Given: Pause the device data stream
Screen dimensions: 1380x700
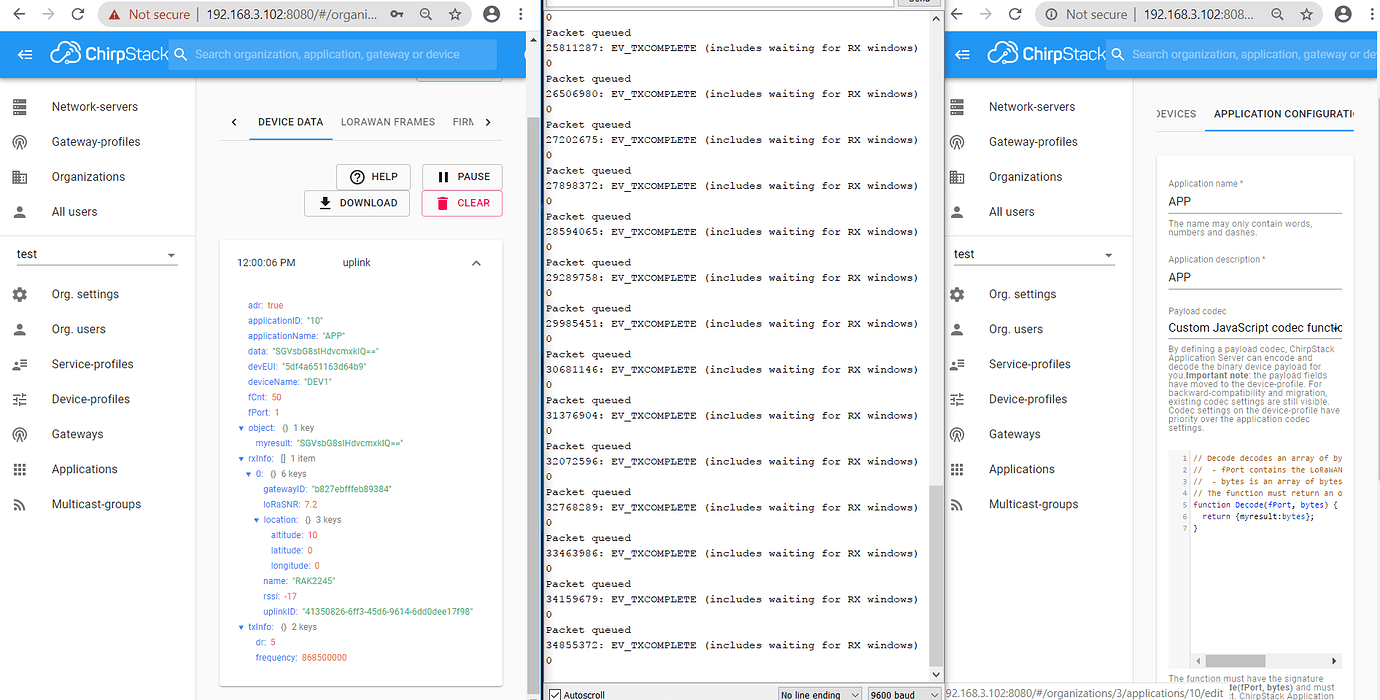Looking at the screenshot, I should pyautogui.click(x=462, y=176).
